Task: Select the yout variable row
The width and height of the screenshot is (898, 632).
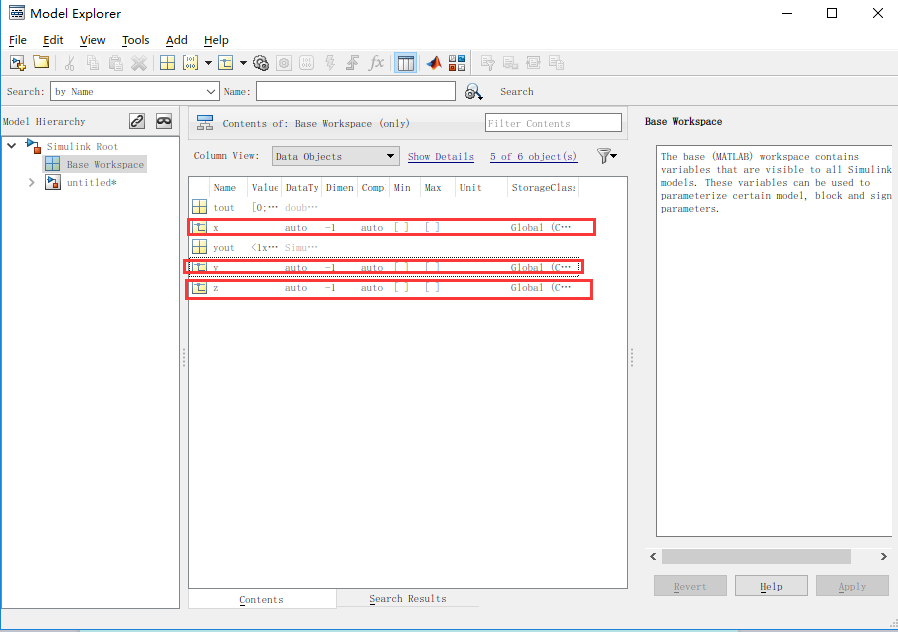Action: pyautogui.click(x=384, y=247)
